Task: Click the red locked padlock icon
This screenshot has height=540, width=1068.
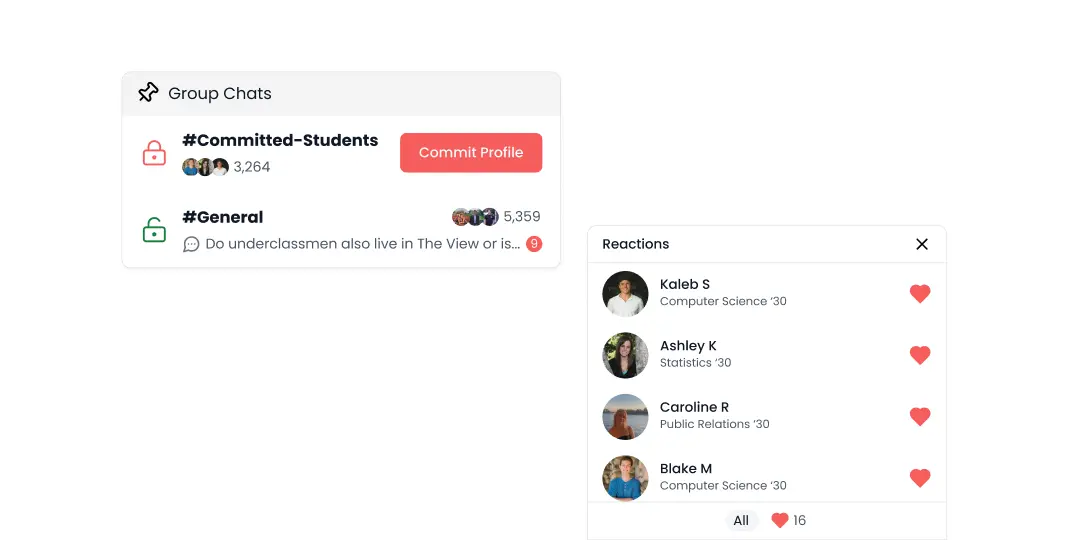Action: (154, 153)
